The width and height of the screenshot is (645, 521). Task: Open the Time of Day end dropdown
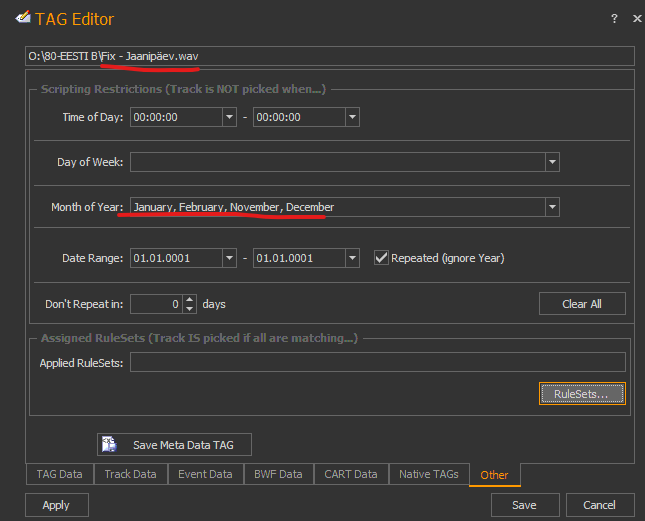pyautogui.click(x=352, y=117)
